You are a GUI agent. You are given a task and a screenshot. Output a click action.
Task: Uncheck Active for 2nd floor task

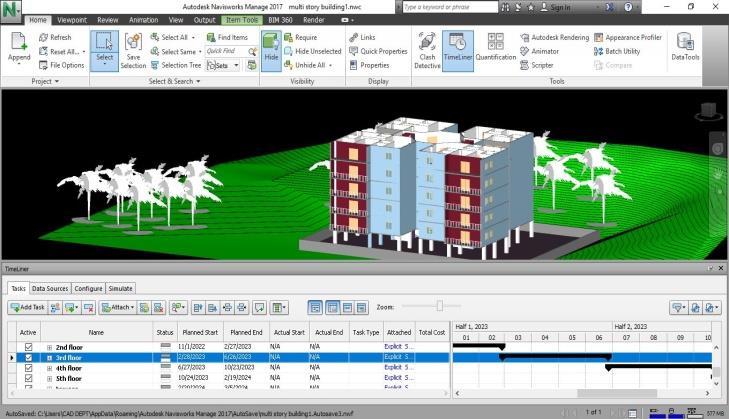[28, 347]
